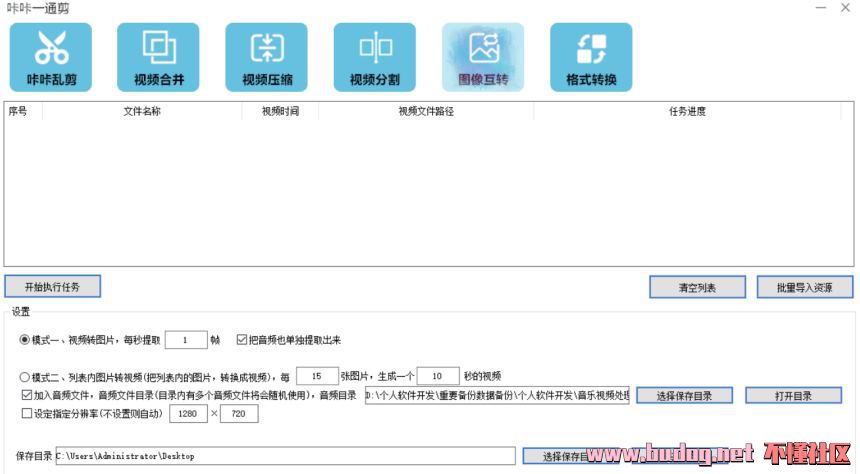860x474 pixels.
Task: Open the 视频压缩 video compression tool
Action: 266,57
